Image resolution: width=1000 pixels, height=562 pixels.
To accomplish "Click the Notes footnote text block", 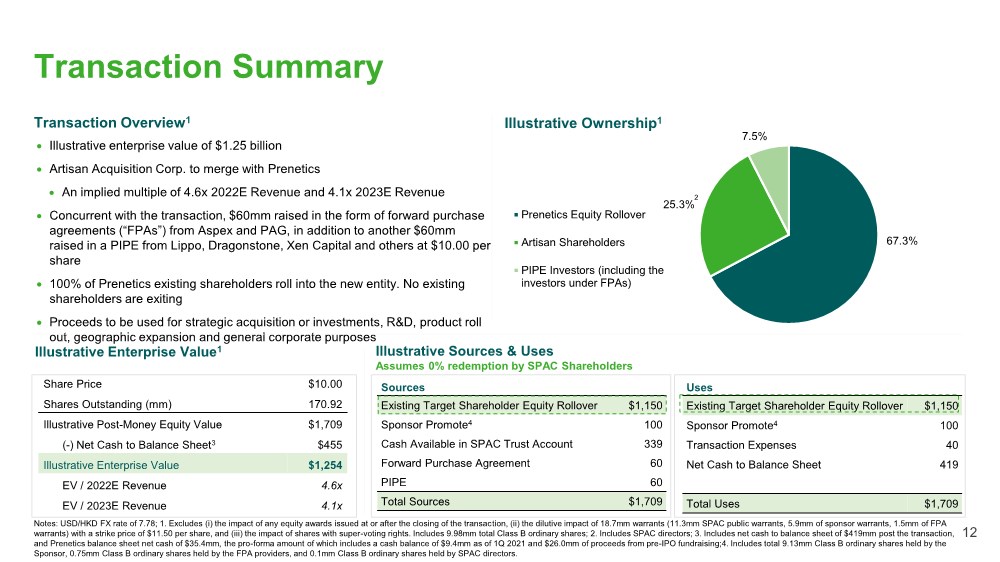I will [480, 542].
